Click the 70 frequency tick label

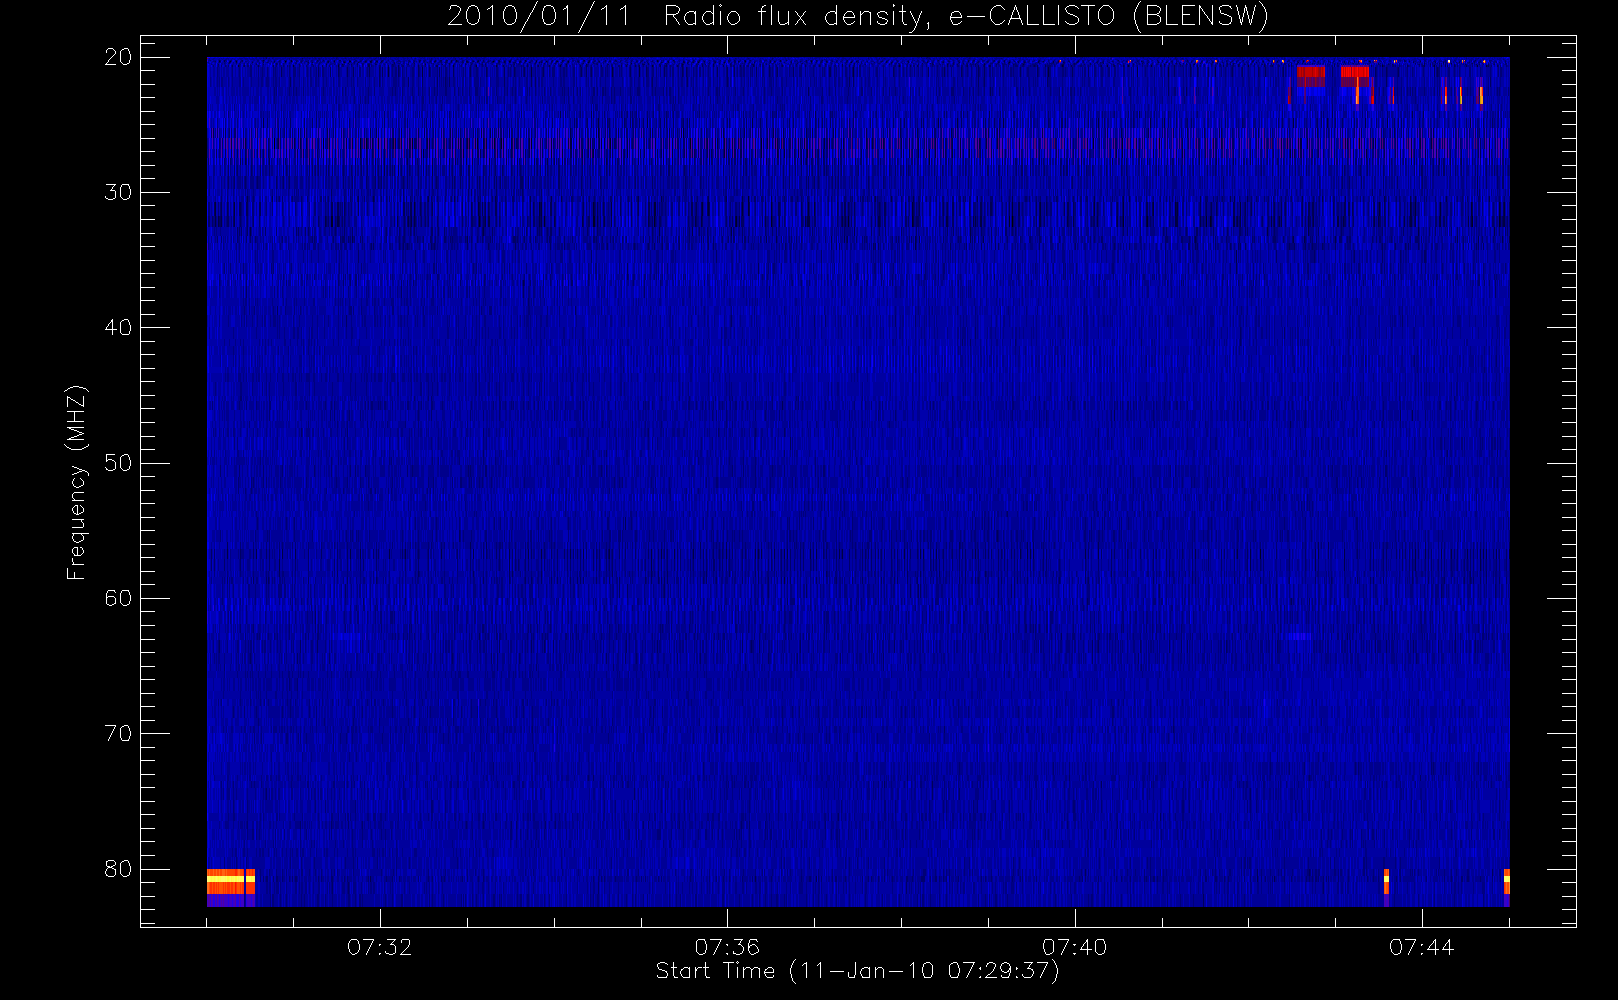[118, 734]
